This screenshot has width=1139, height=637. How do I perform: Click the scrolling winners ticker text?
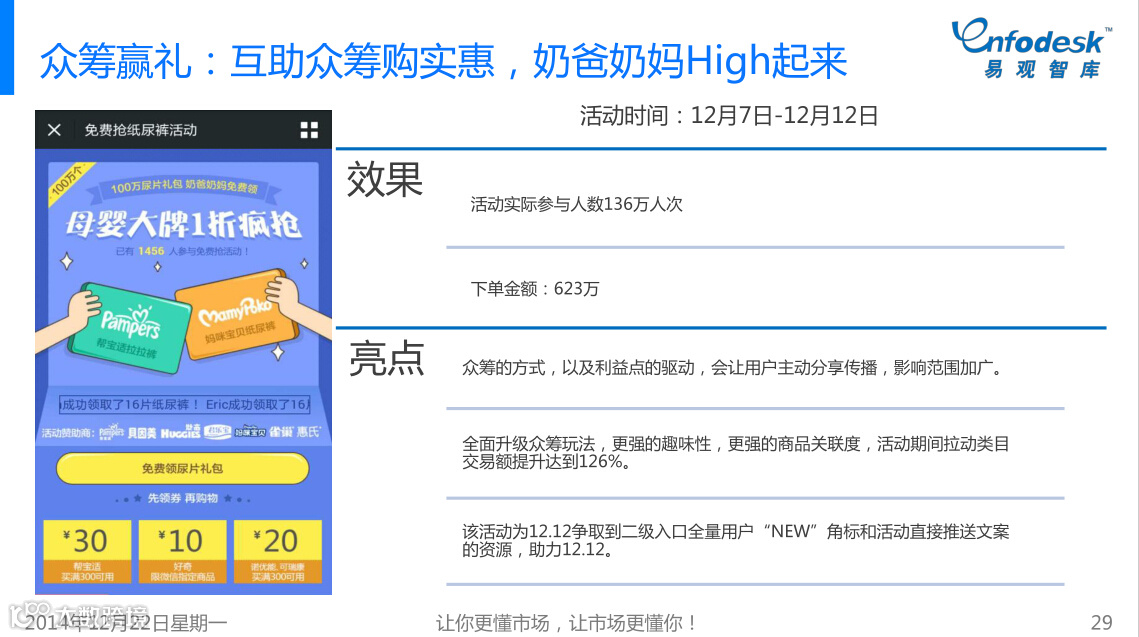tap(185, 405)
